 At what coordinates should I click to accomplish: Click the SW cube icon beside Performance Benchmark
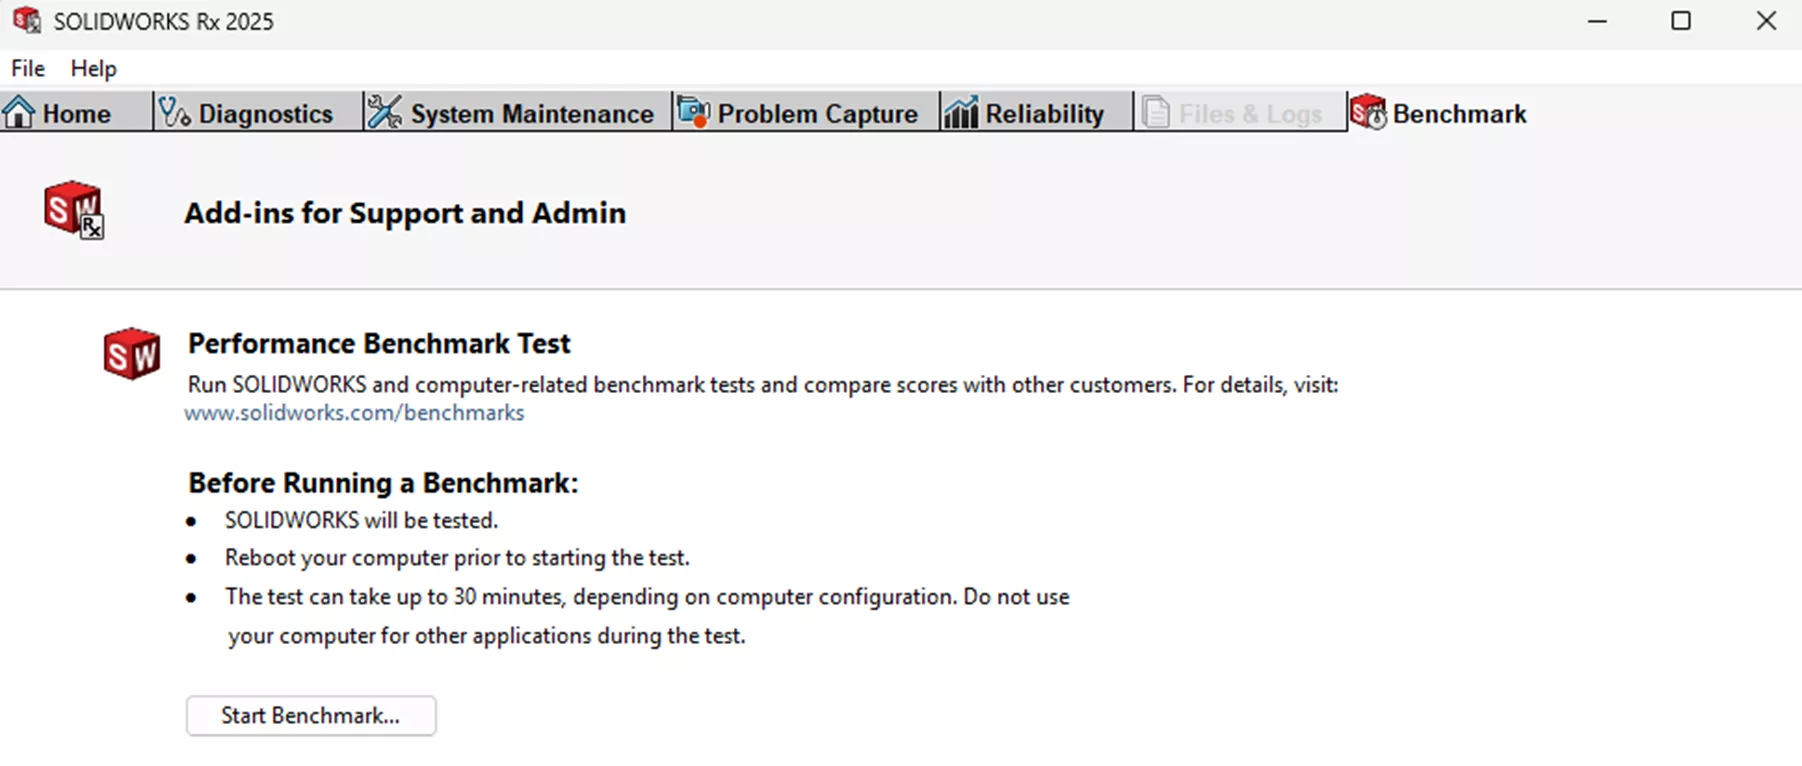coord(131,353)
